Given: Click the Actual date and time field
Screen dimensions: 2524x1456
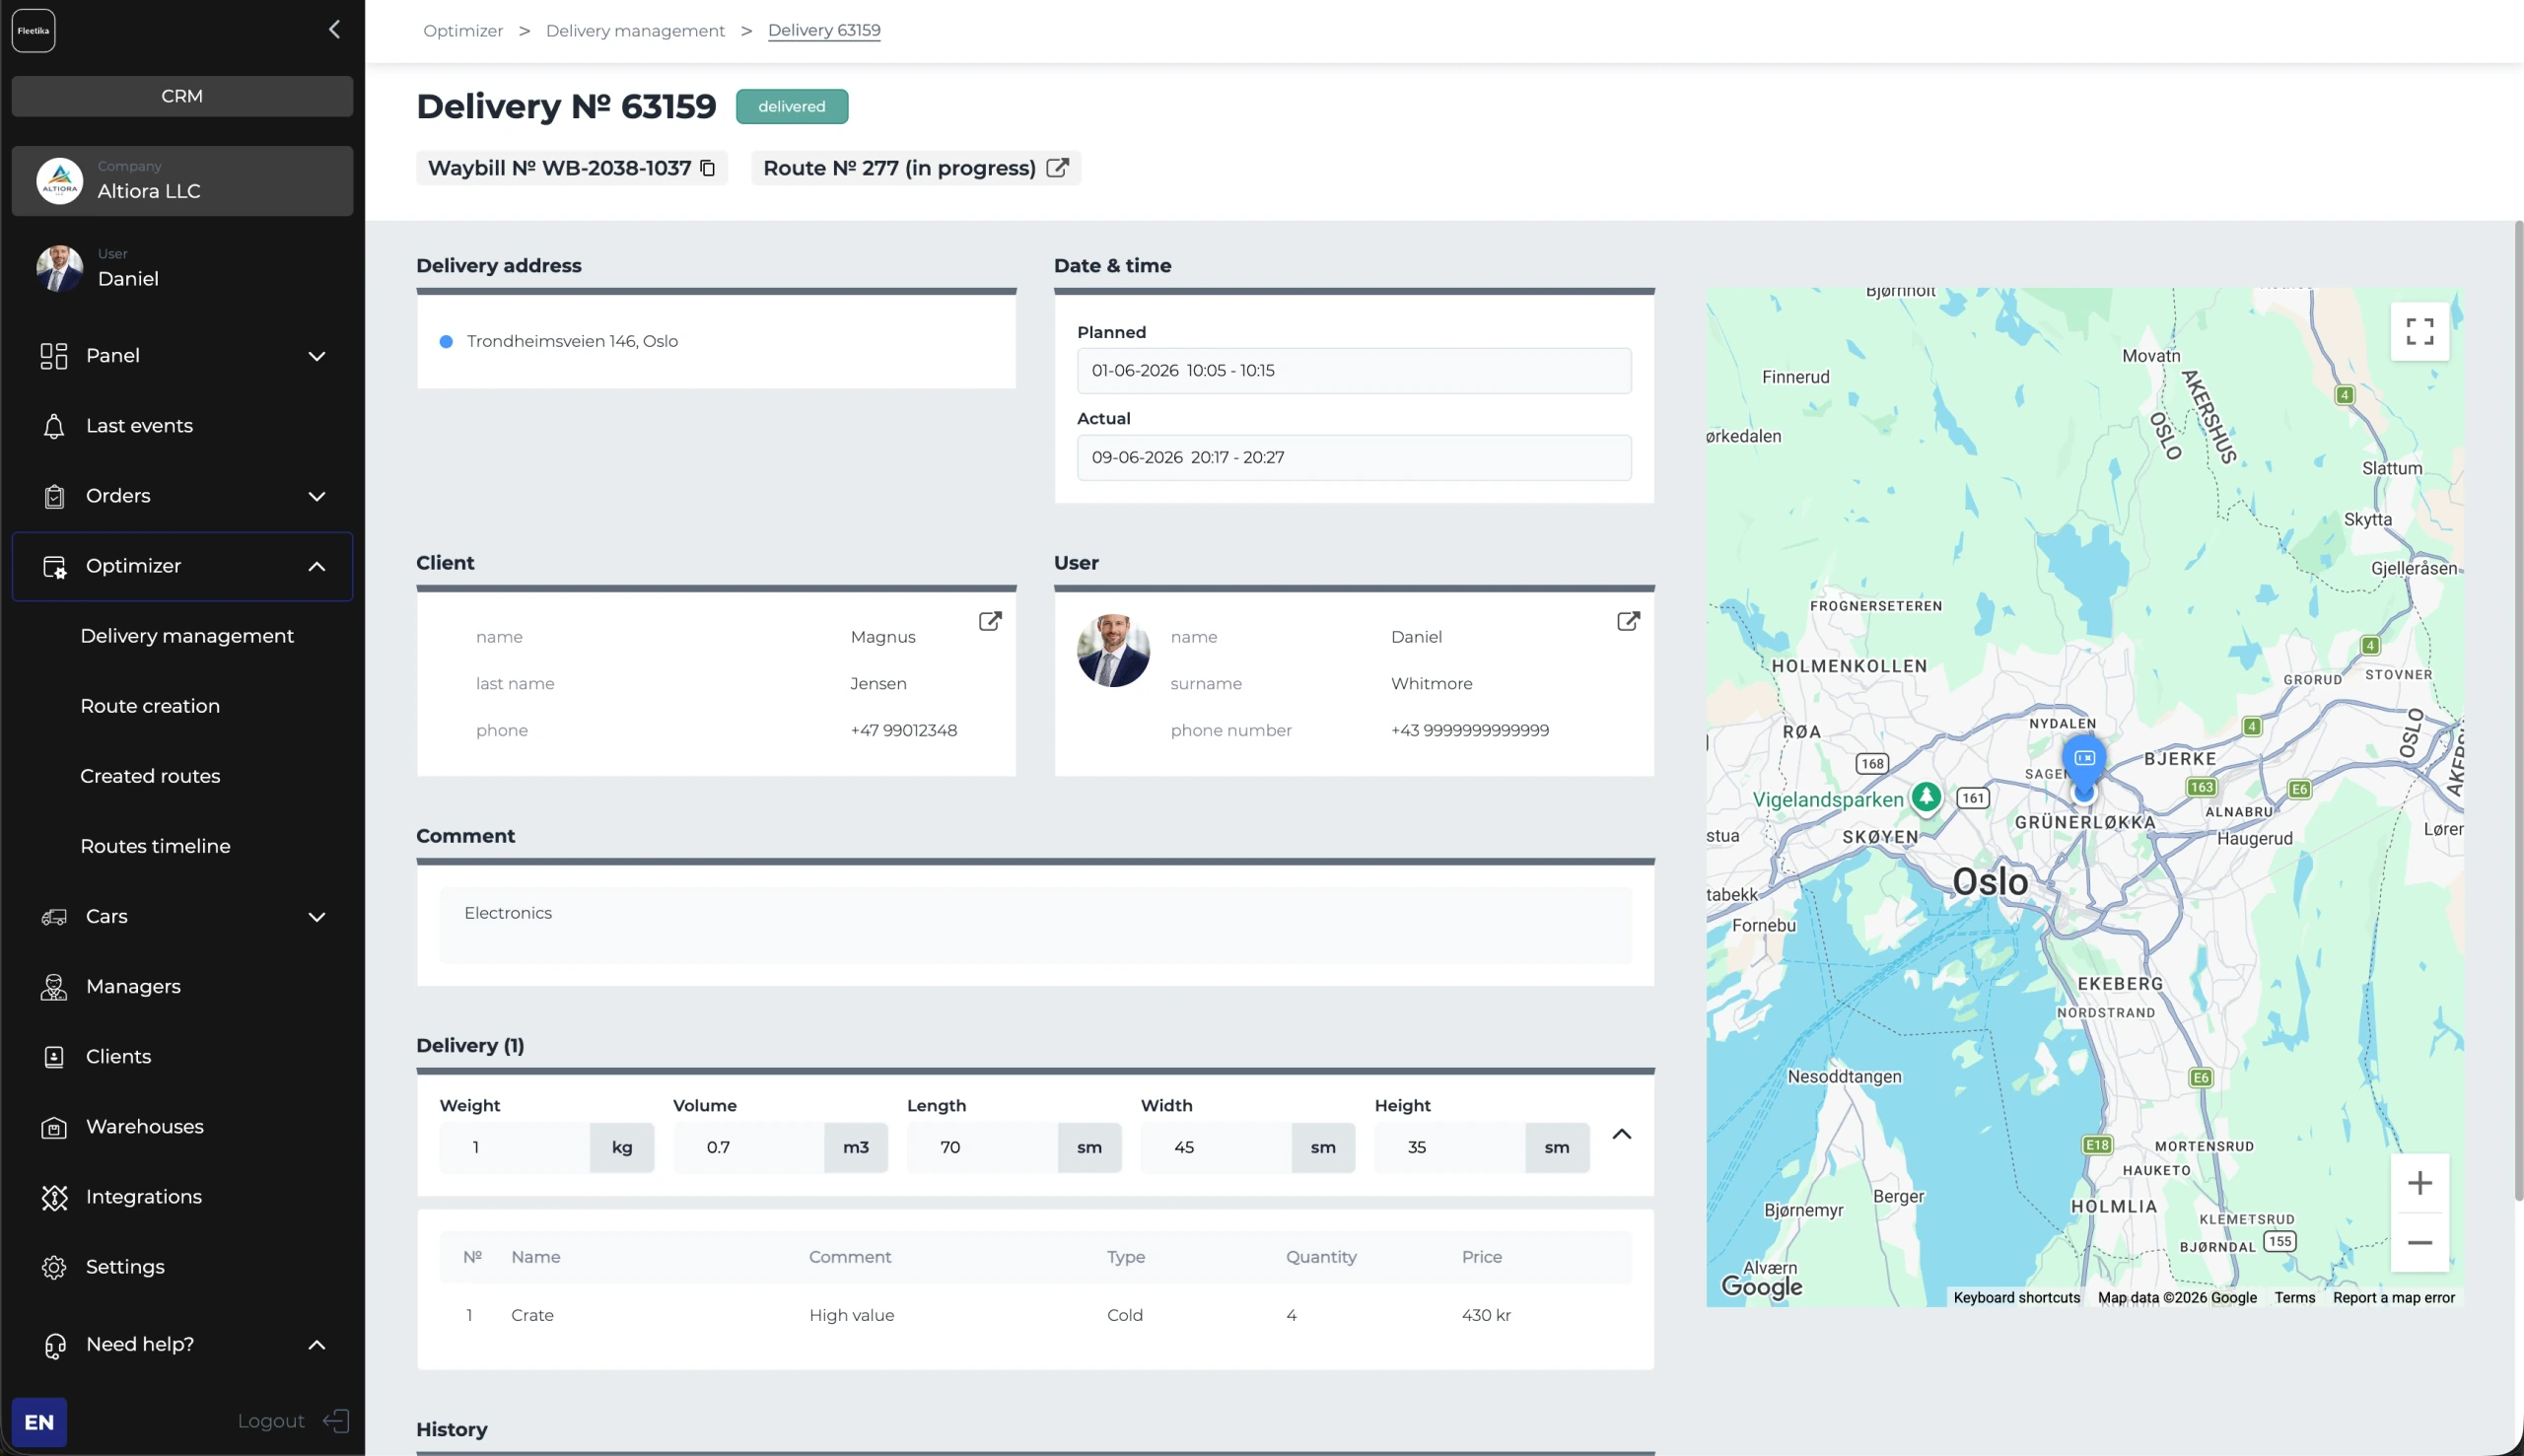Looking at the screenshot, I should 1354,457.
